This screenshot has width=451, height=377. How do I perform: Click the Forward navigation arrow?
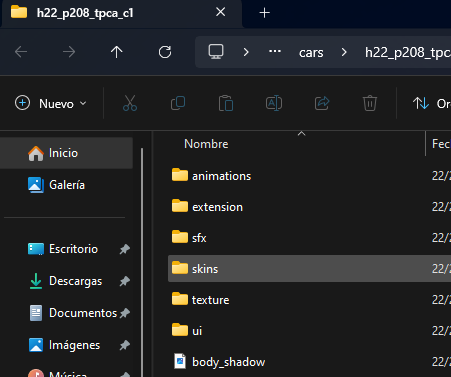pyautogui.click(x=69, y=52)
